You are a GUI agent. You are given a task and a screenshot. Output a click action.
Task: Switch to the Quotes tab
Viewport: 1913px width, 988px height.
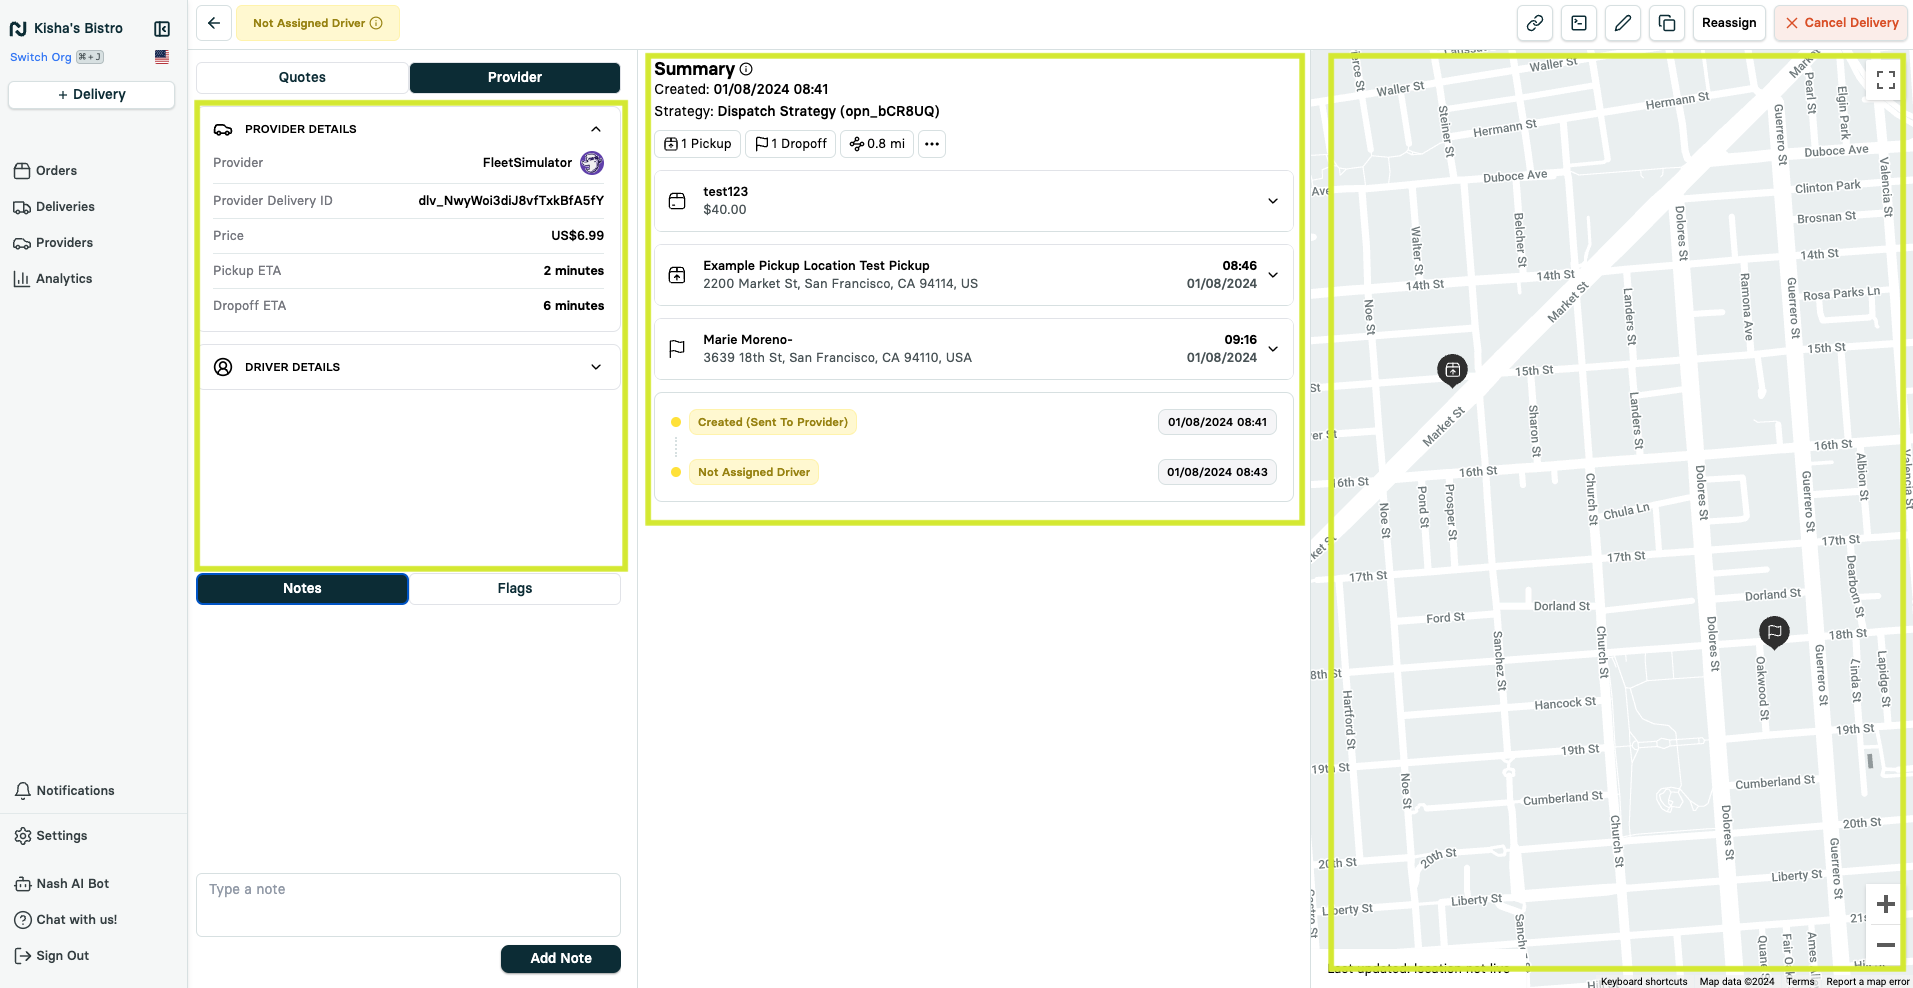[302, 77]
